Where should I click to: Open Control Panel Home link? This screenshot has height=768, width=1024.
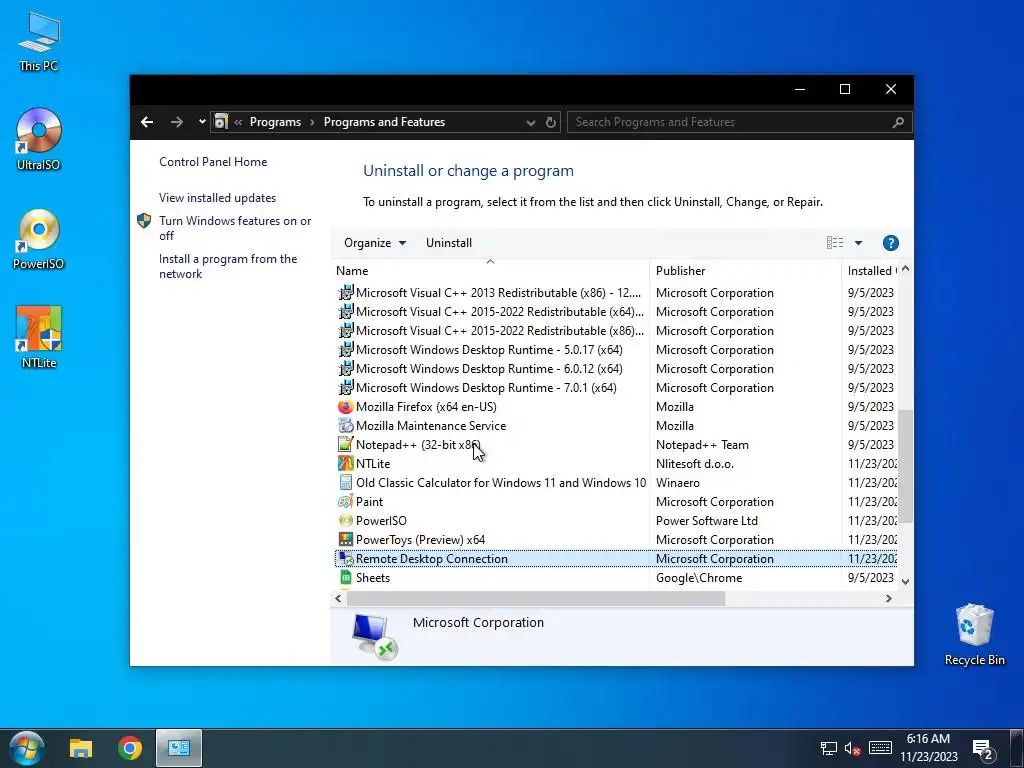point(213,162)
